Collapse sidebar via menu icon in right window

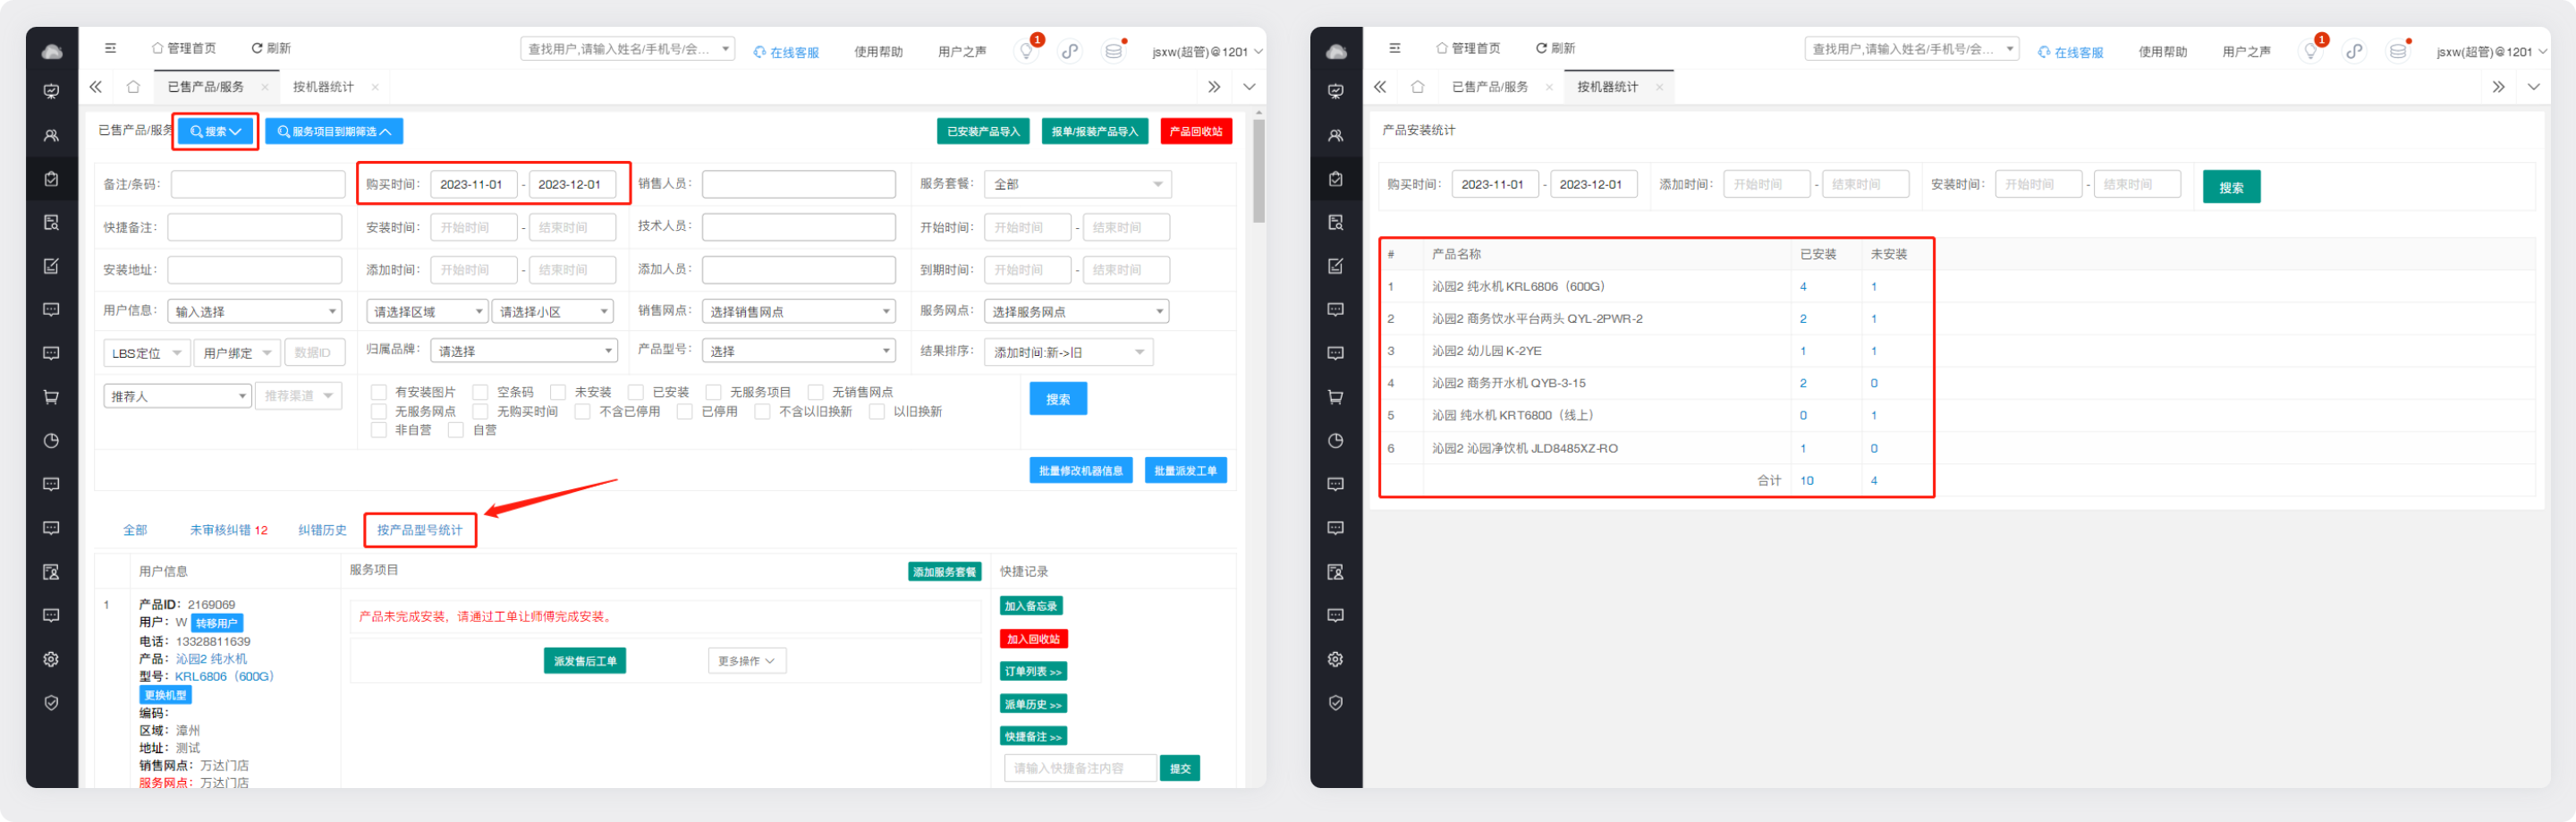pos(1395,48)
